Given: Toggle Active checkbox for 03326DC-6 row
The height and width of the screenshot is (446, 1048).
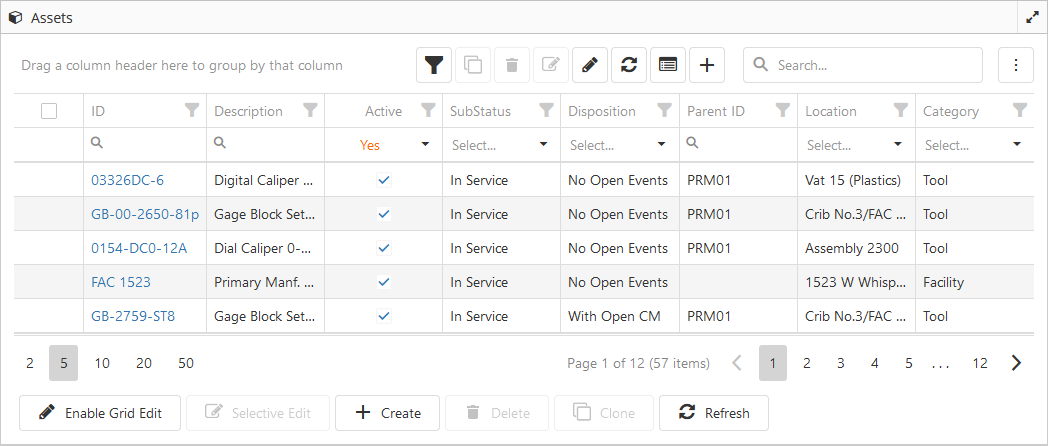Looking at the screenshot, I should pyautogui.click(x=383, y=181).
